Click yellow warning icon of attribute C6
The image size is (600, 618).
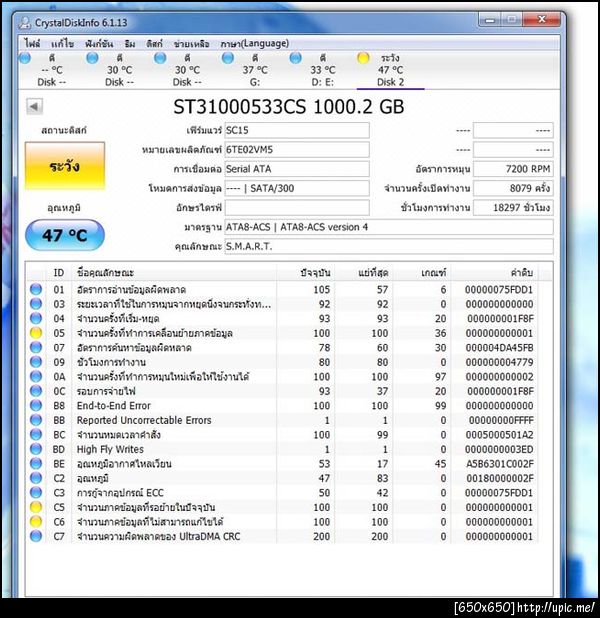click(x=36, y=522)
